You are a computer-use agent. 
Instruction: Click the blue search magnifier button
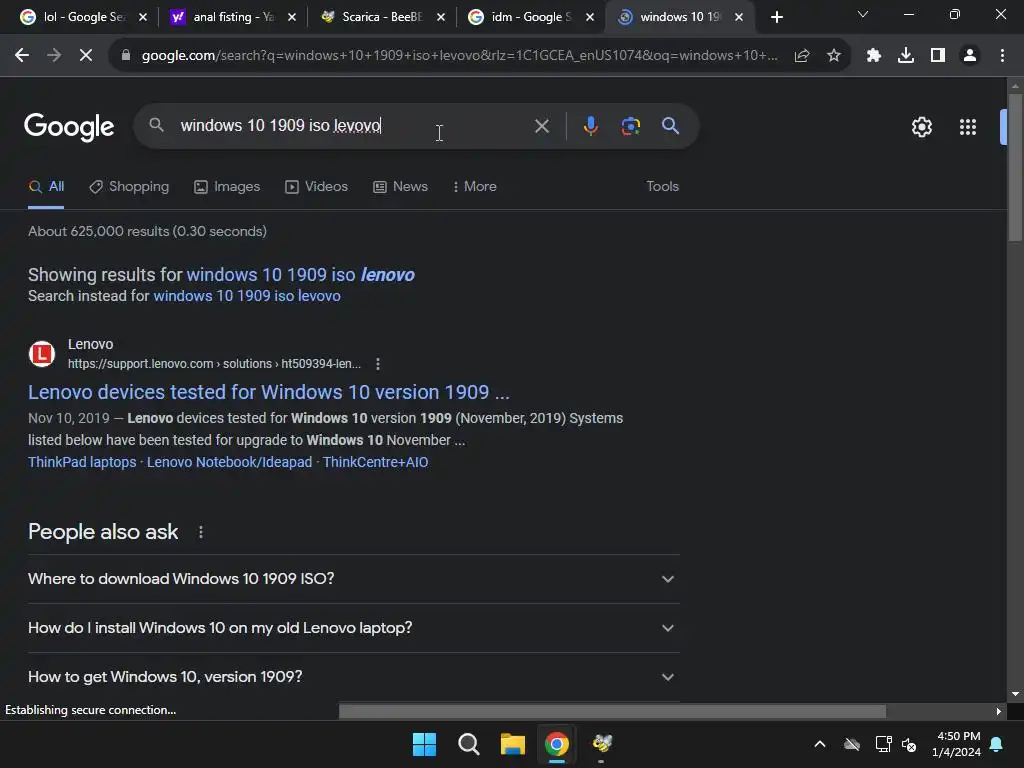pos(671,126)
